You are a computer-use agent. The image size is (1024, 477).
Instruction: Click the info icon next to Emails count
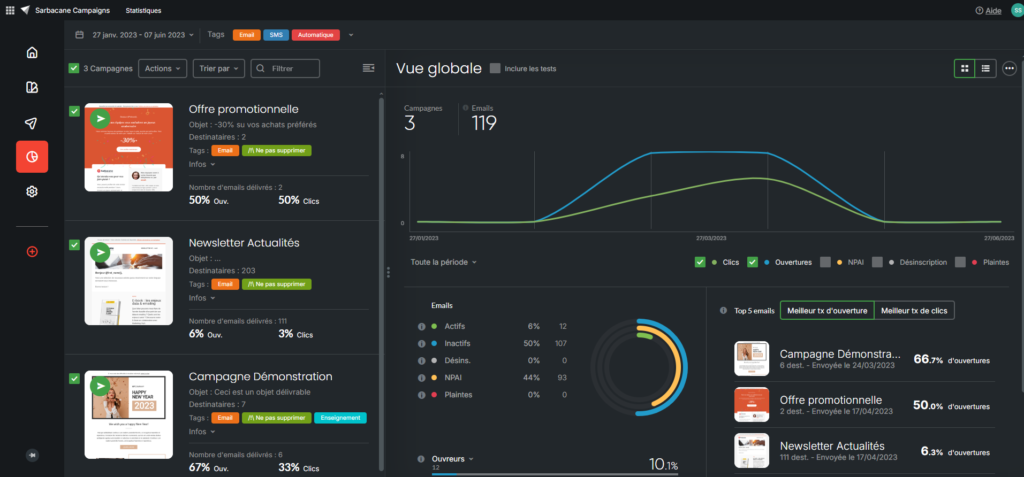466,108
